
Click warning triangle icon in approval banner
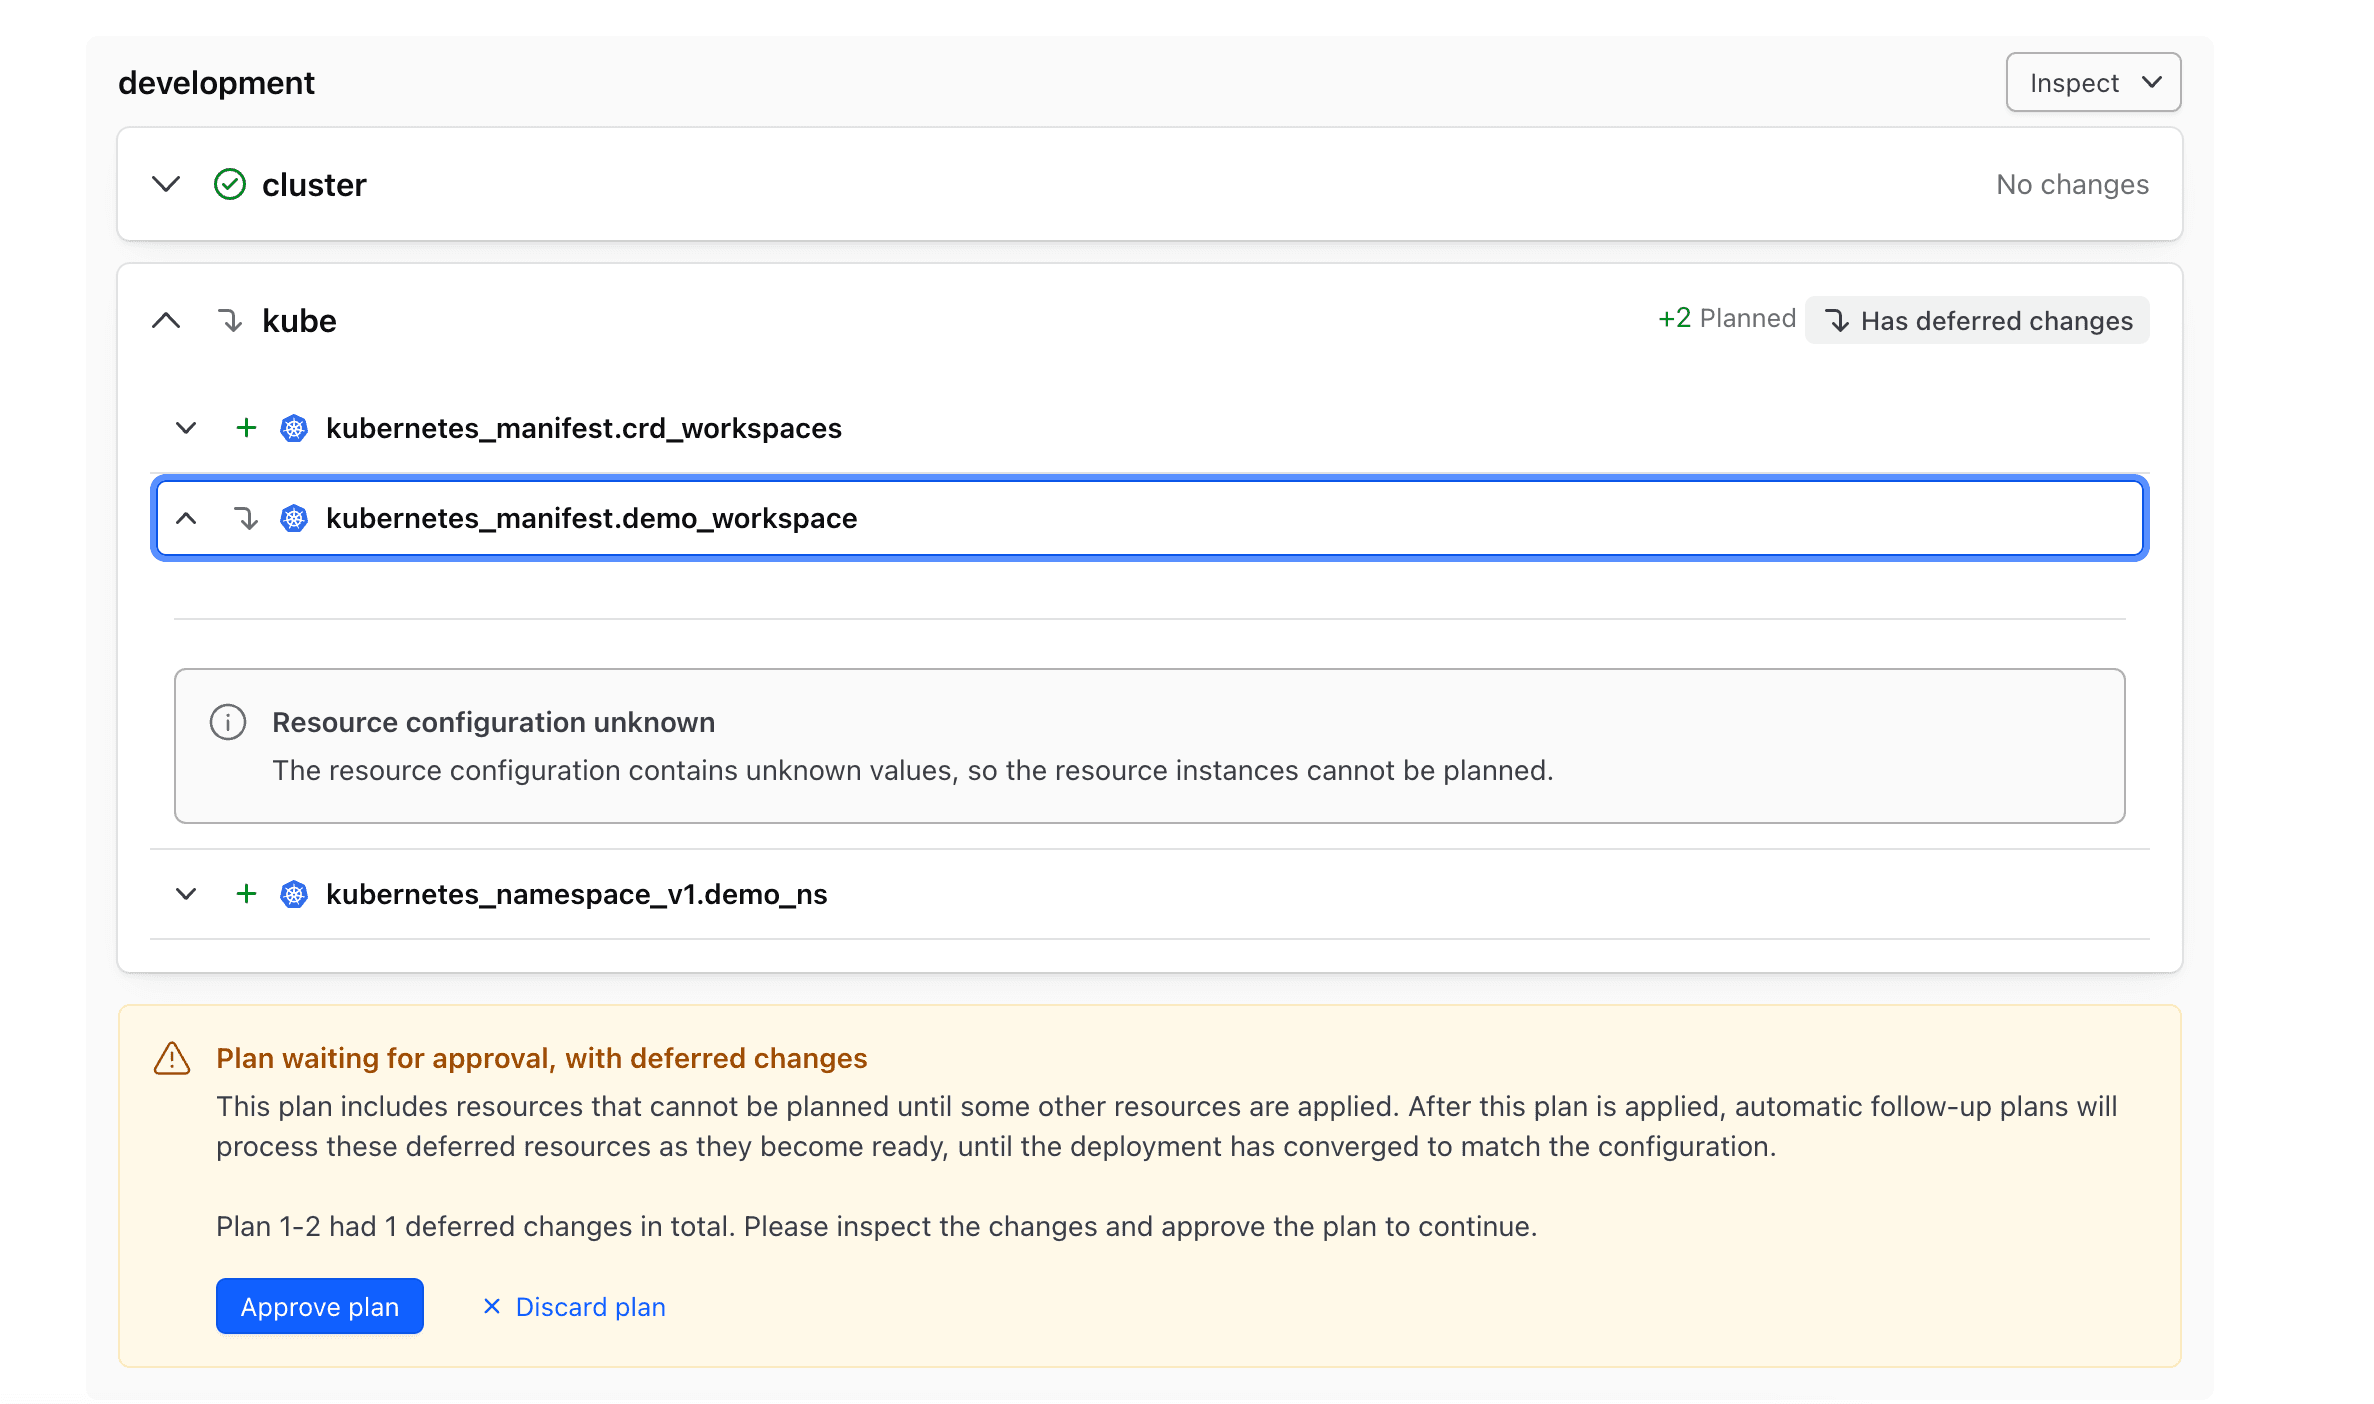pos(172,1058)
